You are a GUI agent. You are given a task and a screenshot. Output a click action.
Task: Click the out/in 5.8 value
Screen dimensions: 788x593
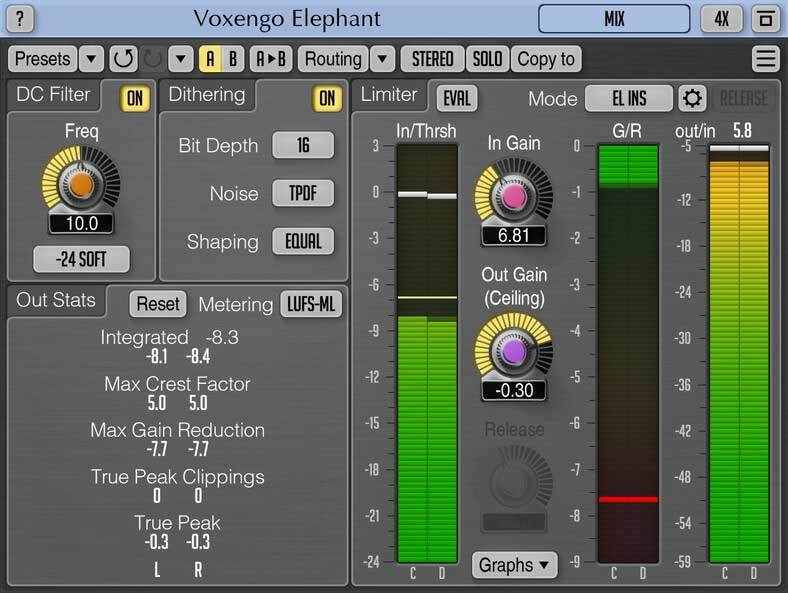point(742,131)
